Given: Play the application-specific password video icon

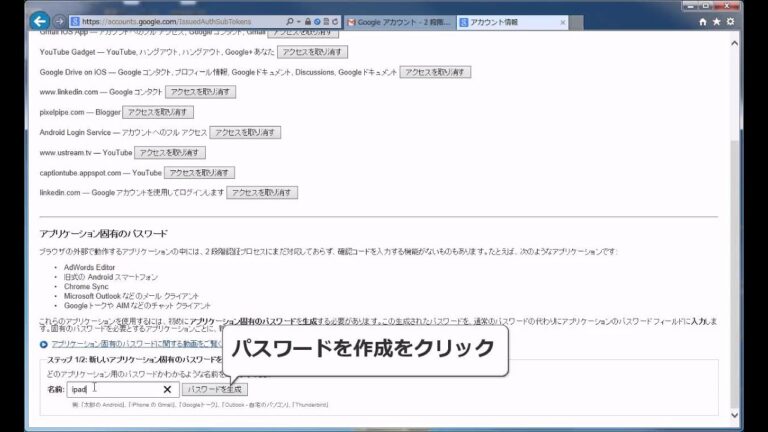Looking at the screenshot, I should coord(44,344).
